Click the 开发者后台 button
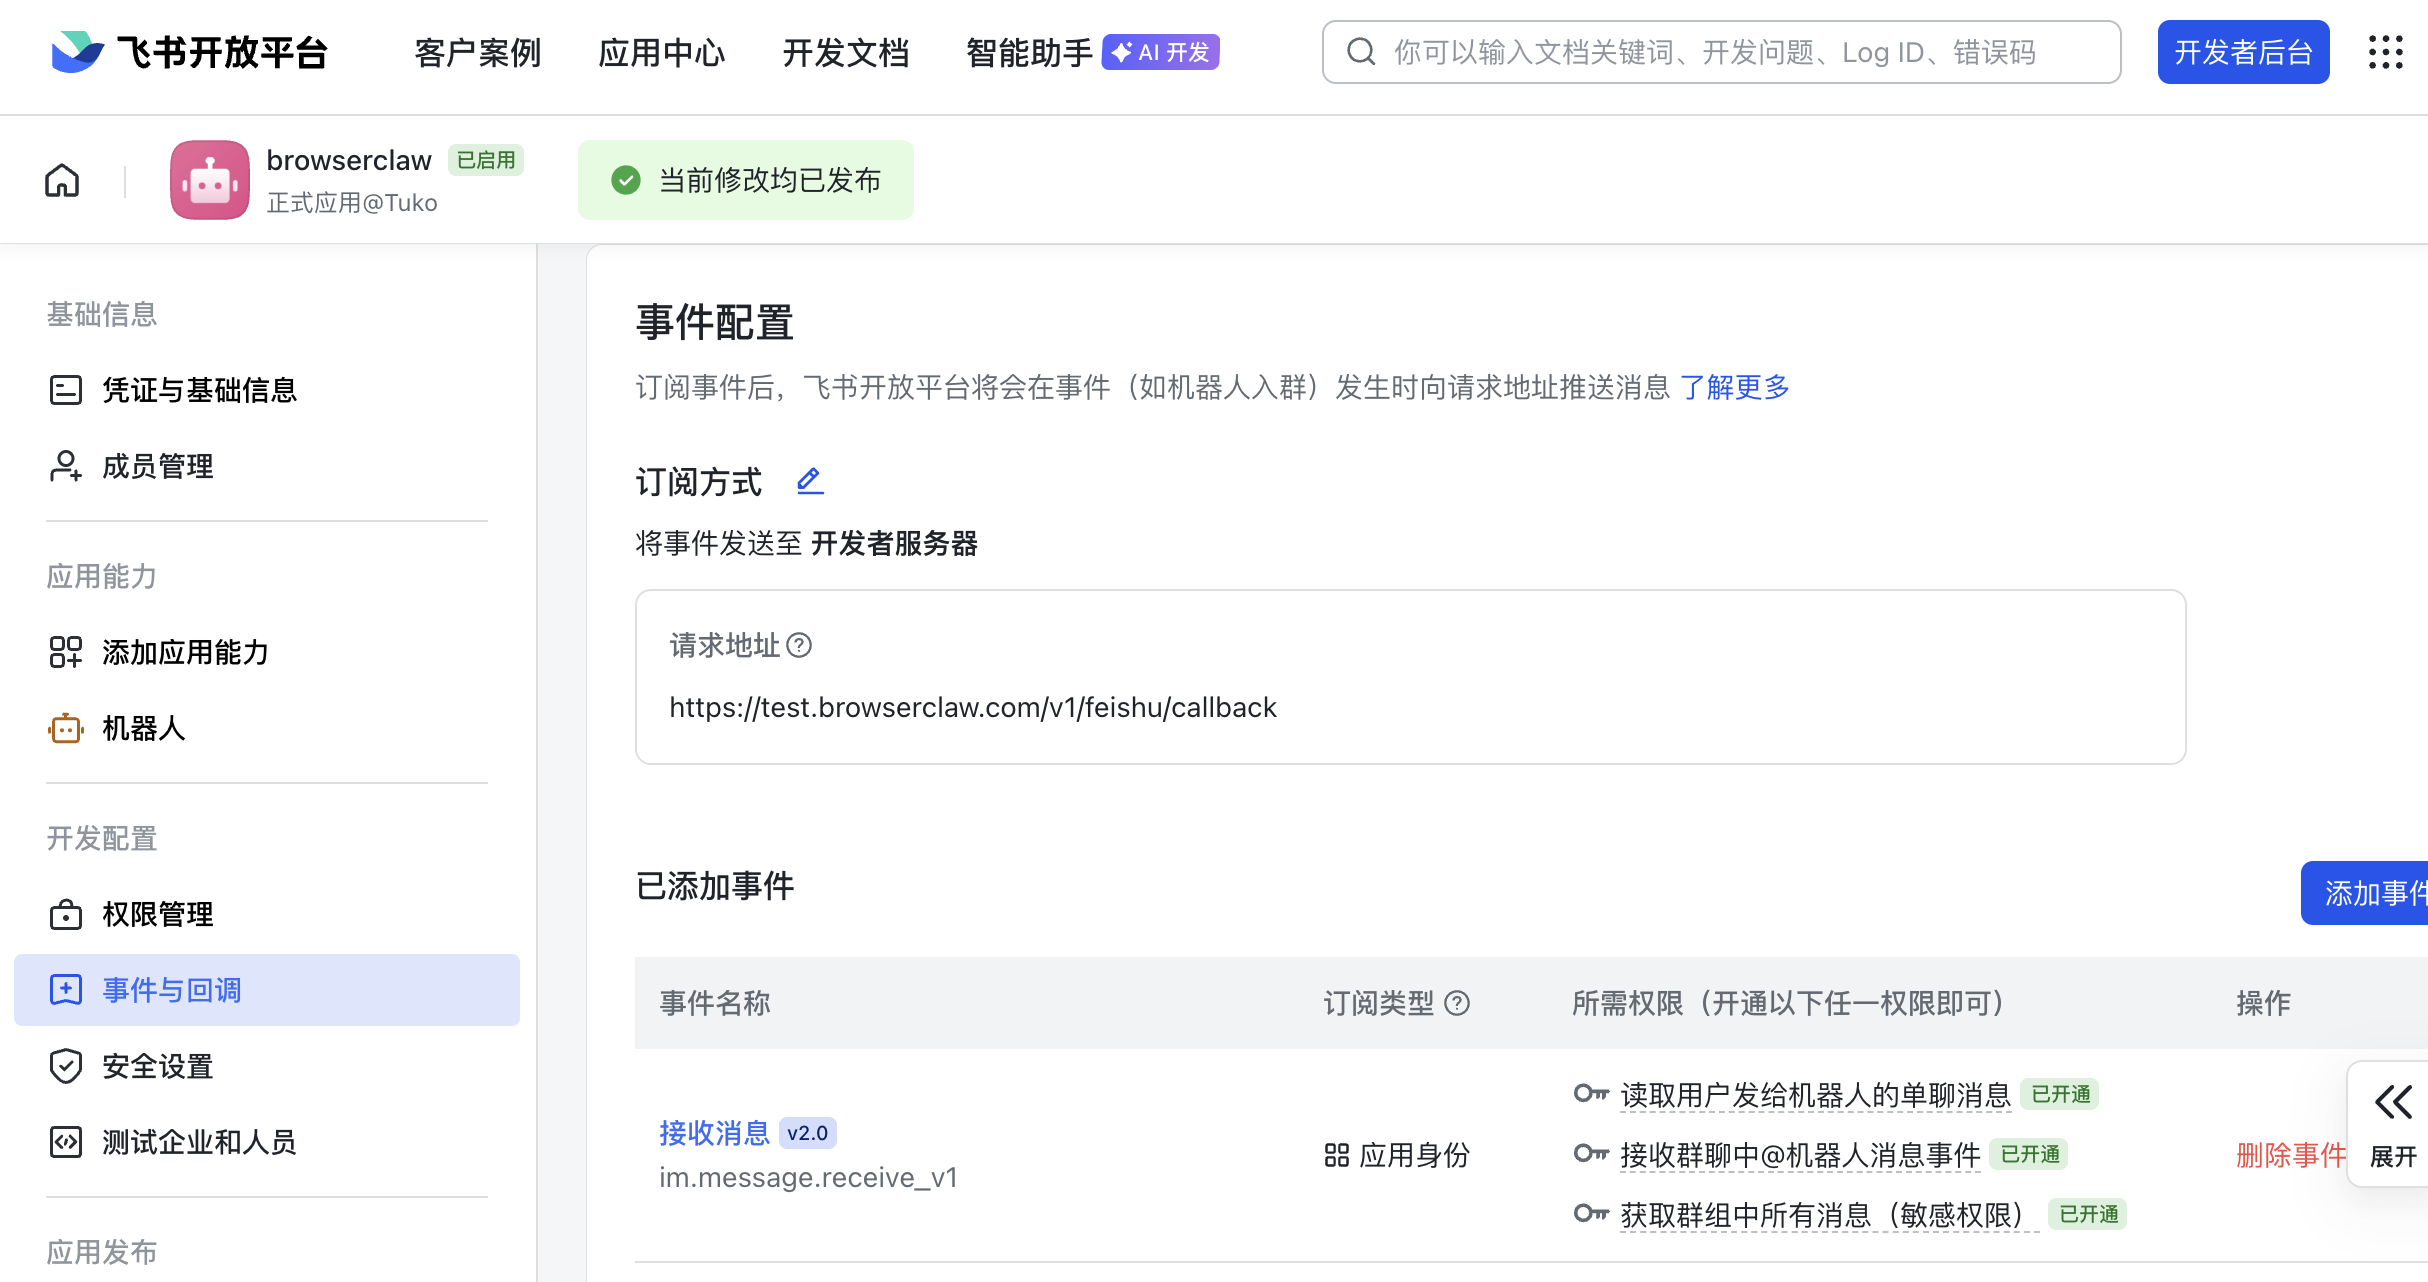2428x1282 pixels. tap(2243, 52)
